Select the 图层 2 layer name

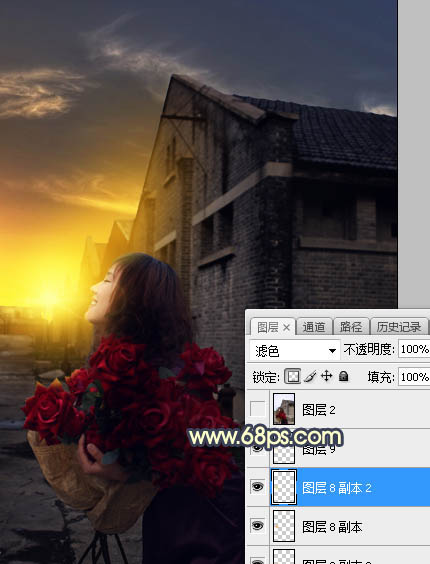(318, 410)
